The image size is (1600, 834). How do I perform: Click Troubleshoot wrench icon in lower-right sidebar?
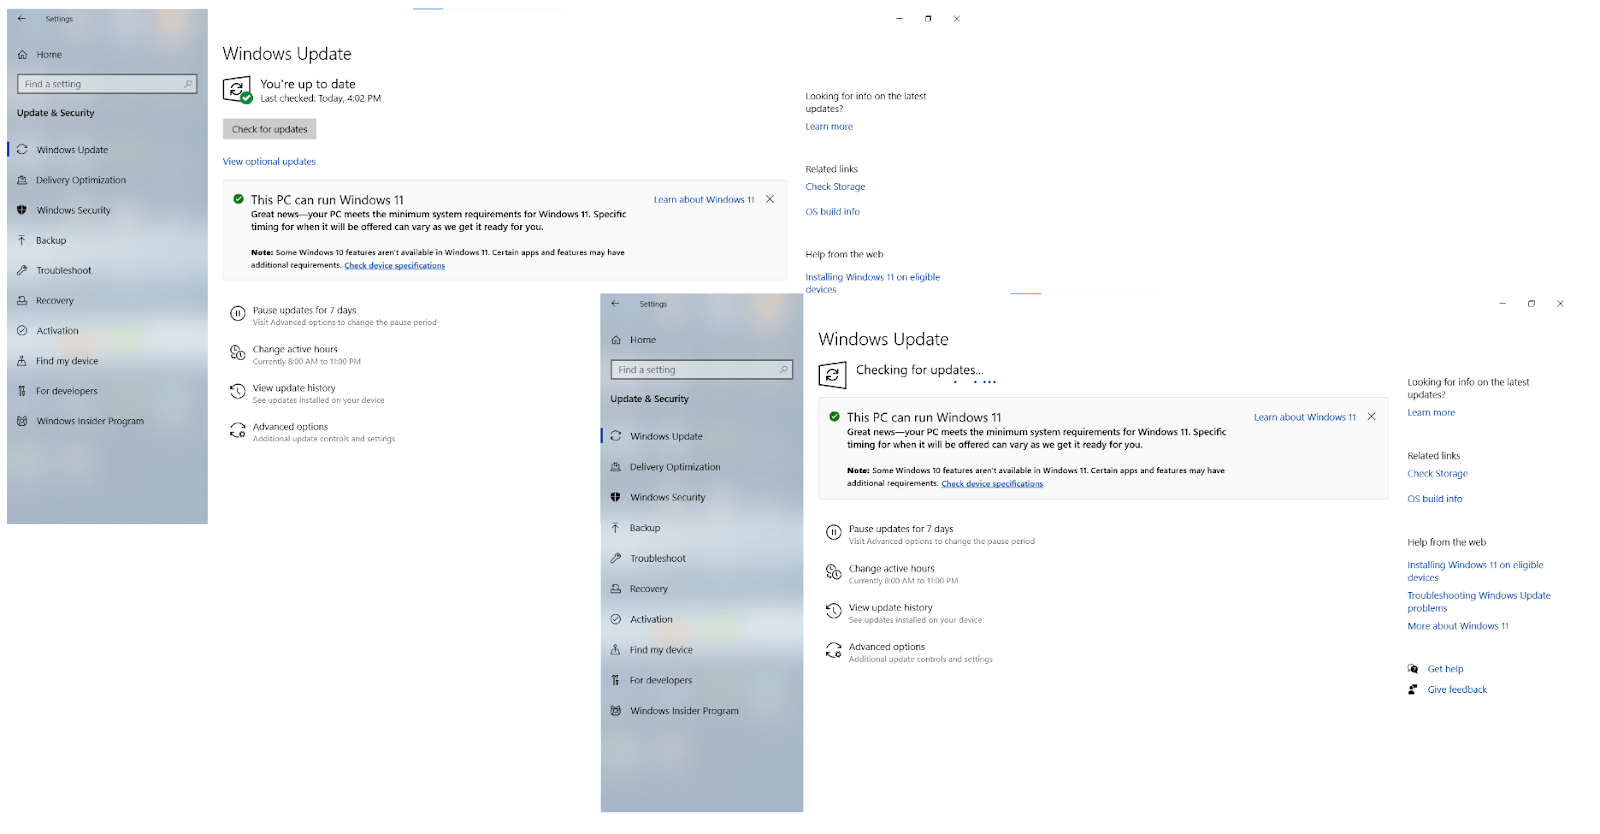tap(616, 558)
